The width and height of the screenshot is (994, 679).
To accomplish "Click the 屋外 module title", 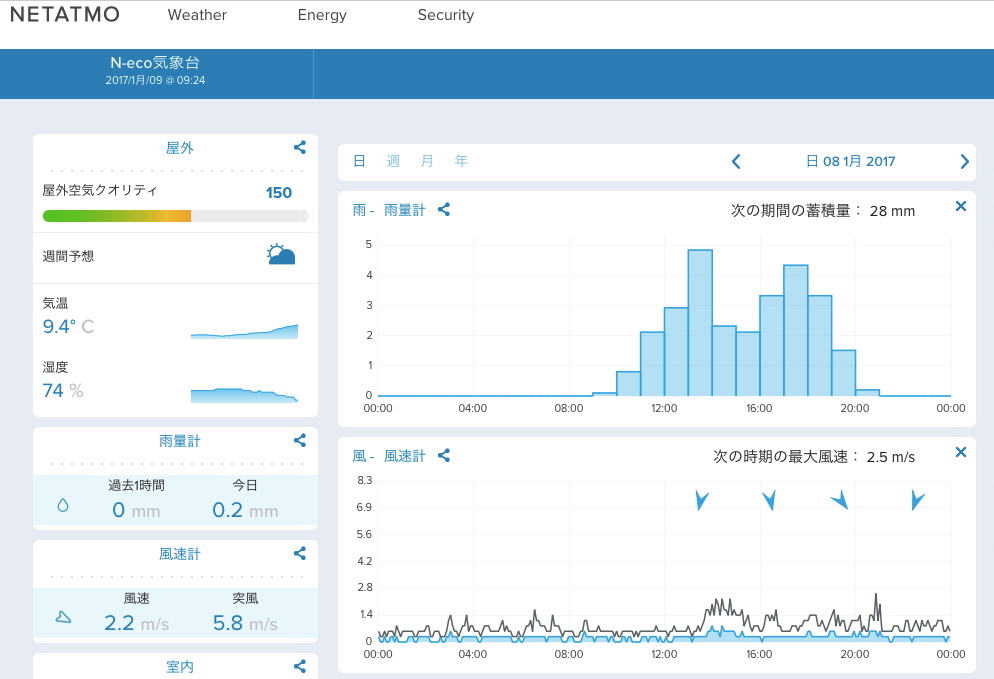I will pos(179,148).
